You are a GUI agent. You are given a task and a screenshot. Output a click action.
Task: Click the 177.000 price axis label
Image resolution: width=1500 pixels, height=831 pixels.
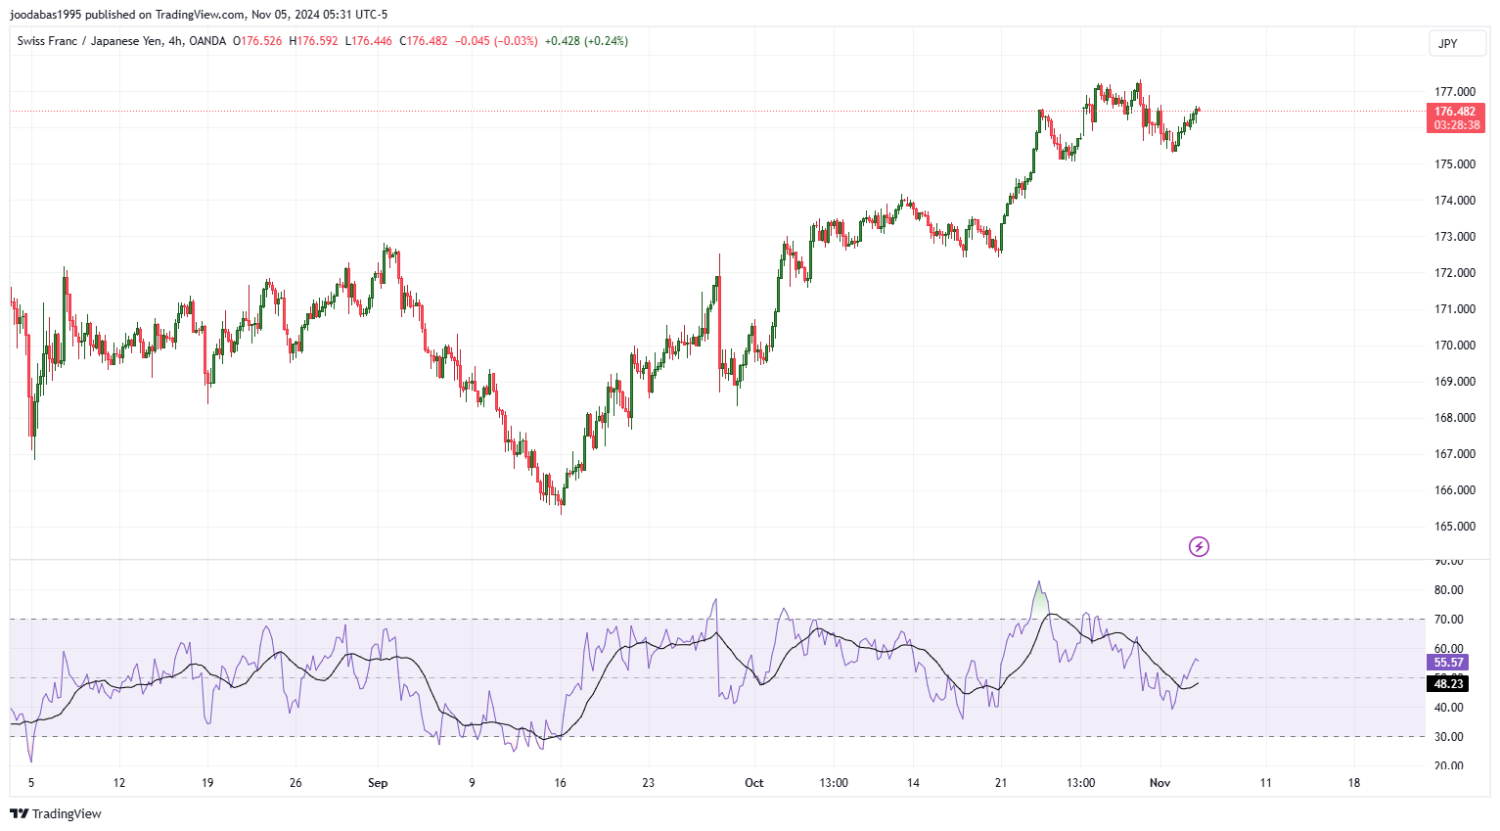point(1455,92)
